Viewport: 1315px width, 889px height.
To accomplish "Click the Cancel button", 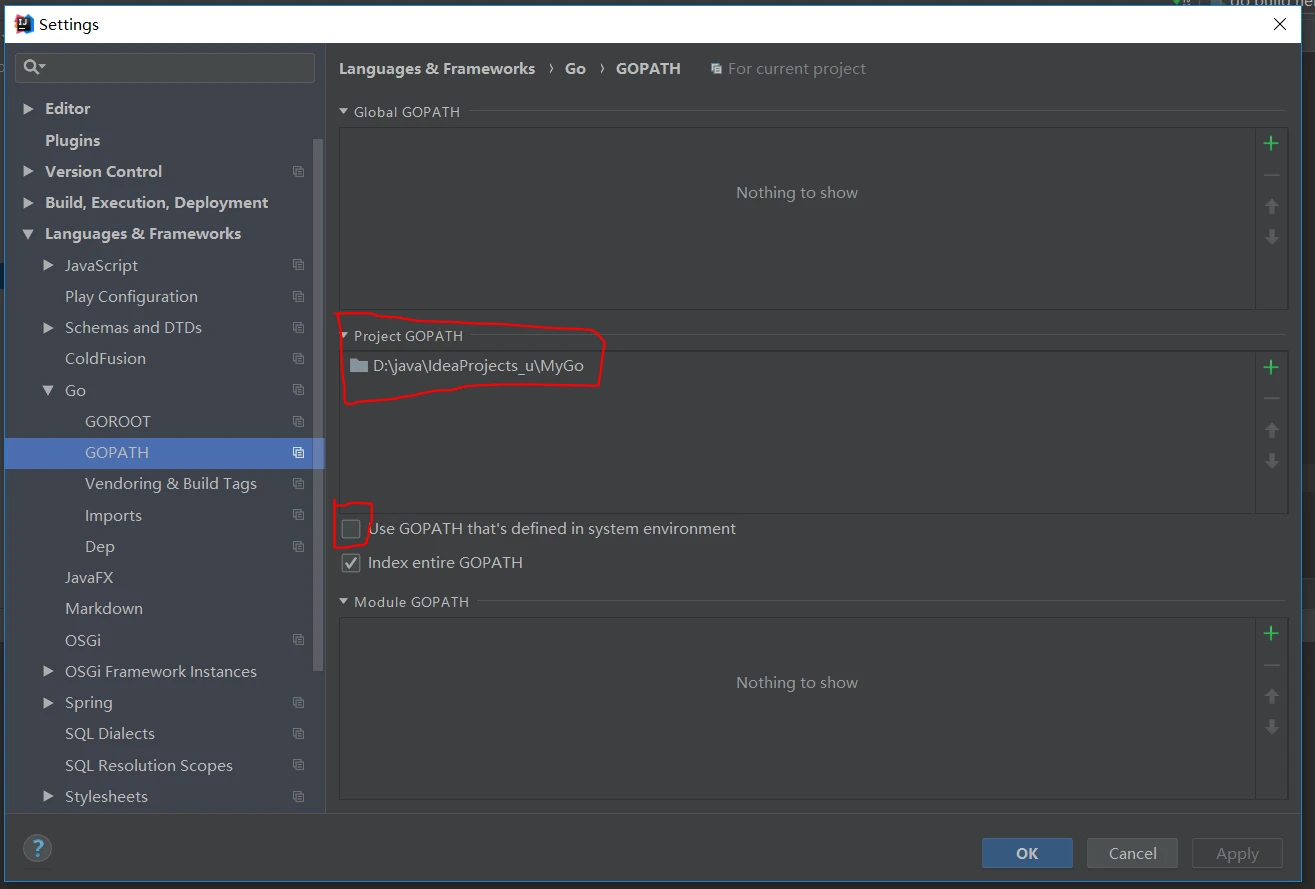I will pos(1132,853).
